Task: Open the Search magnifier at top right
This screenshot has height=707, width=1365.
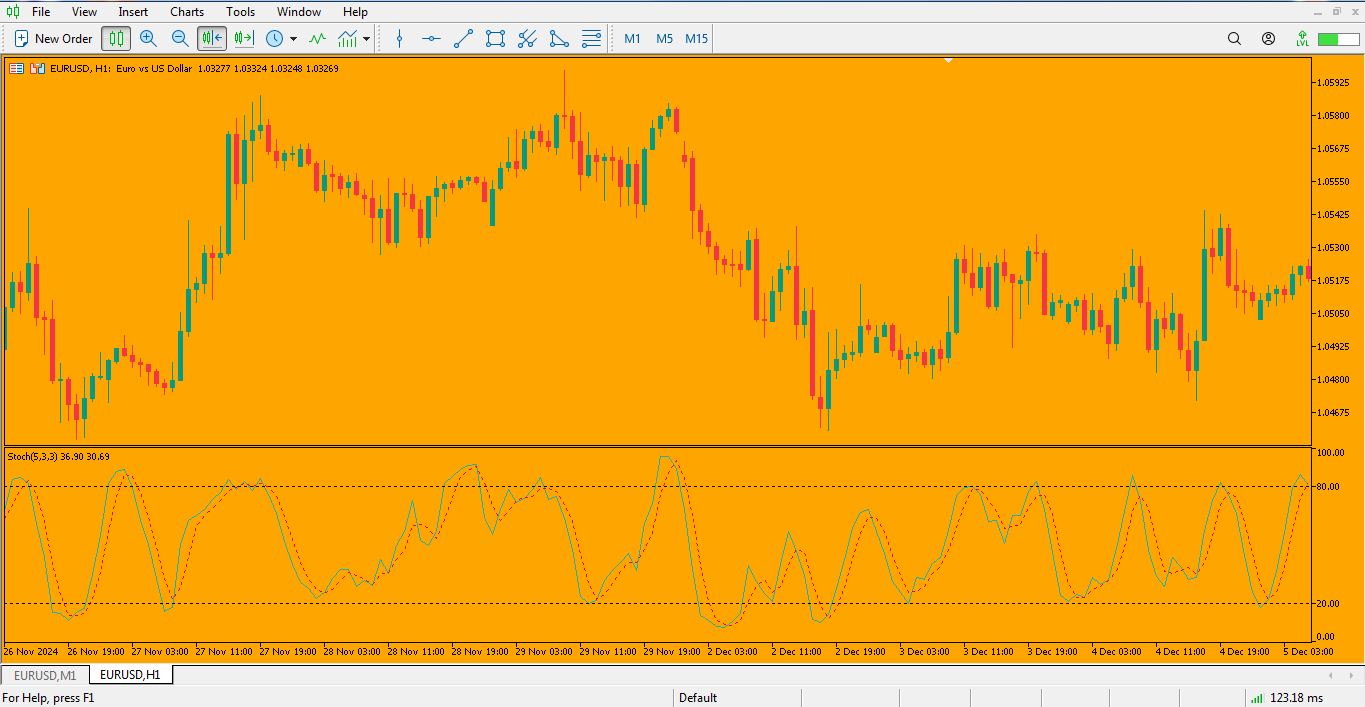Action: coord(1233,38)
